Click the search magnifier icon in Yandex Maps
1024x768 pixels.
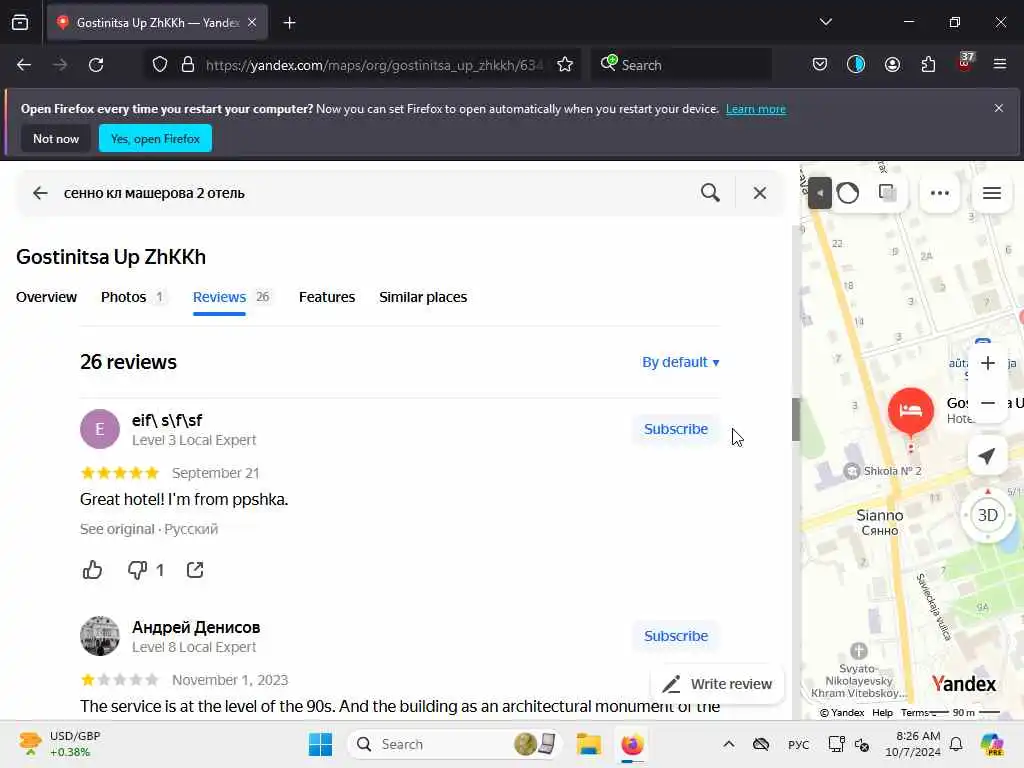[x=710, y=193]
